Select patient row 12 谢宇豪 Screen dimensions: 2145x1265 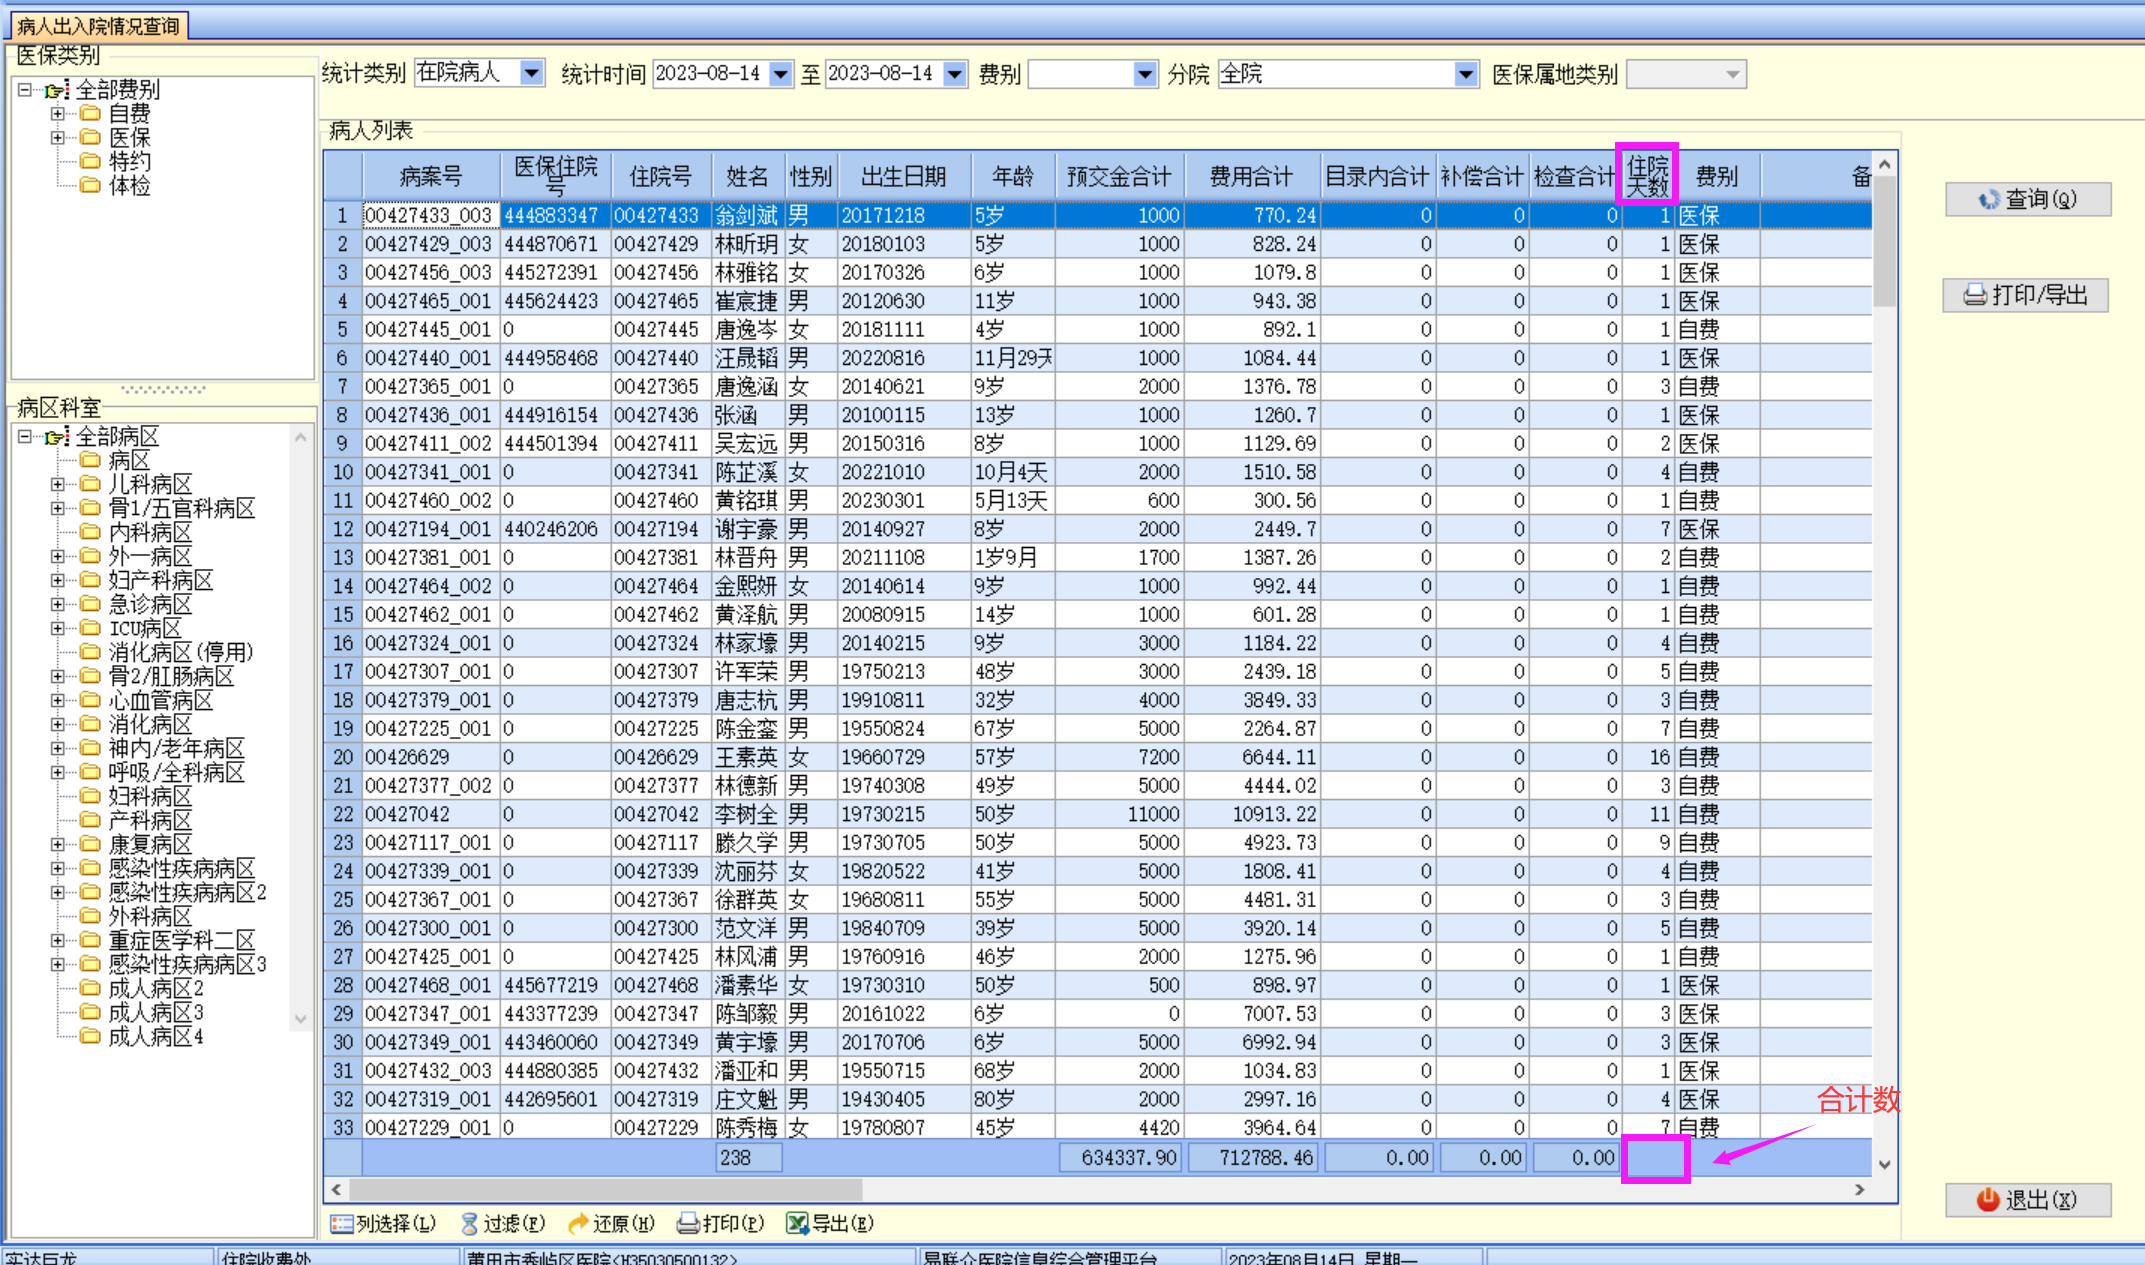click(x=745, y=529)
